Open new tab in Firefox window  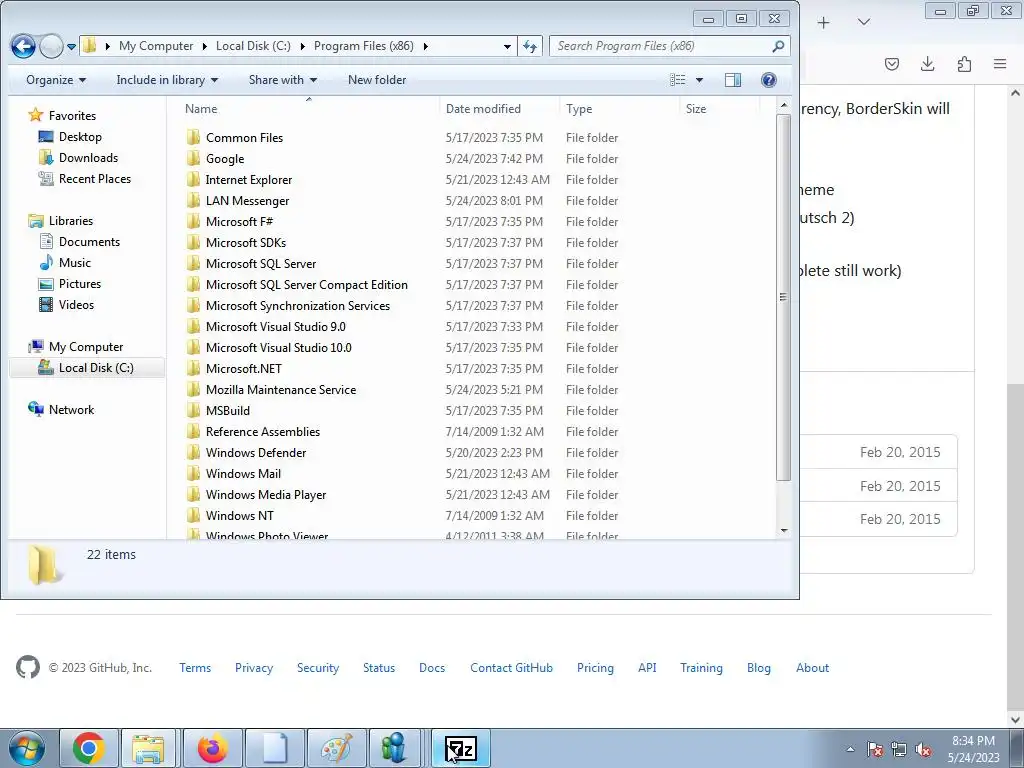[x=824, y=23]
